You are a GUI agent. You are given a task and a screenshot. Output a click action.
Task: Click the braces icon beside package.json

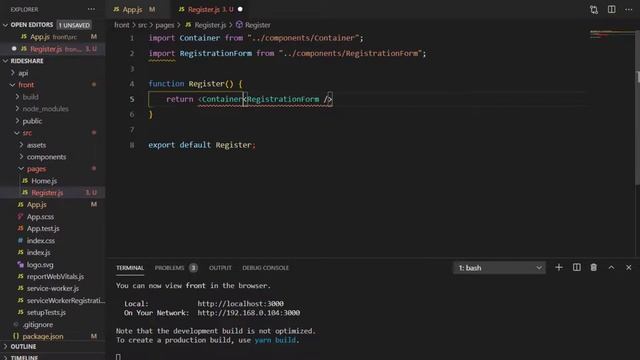coord(16,336)
